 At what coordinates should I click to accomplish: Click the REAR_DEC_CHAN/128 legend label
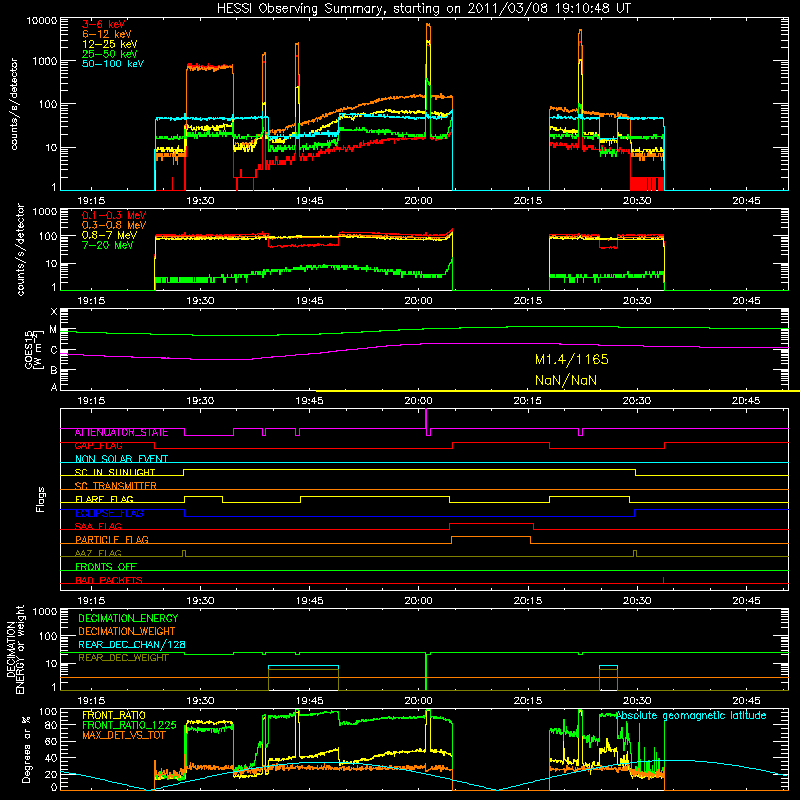coord(132,644)
